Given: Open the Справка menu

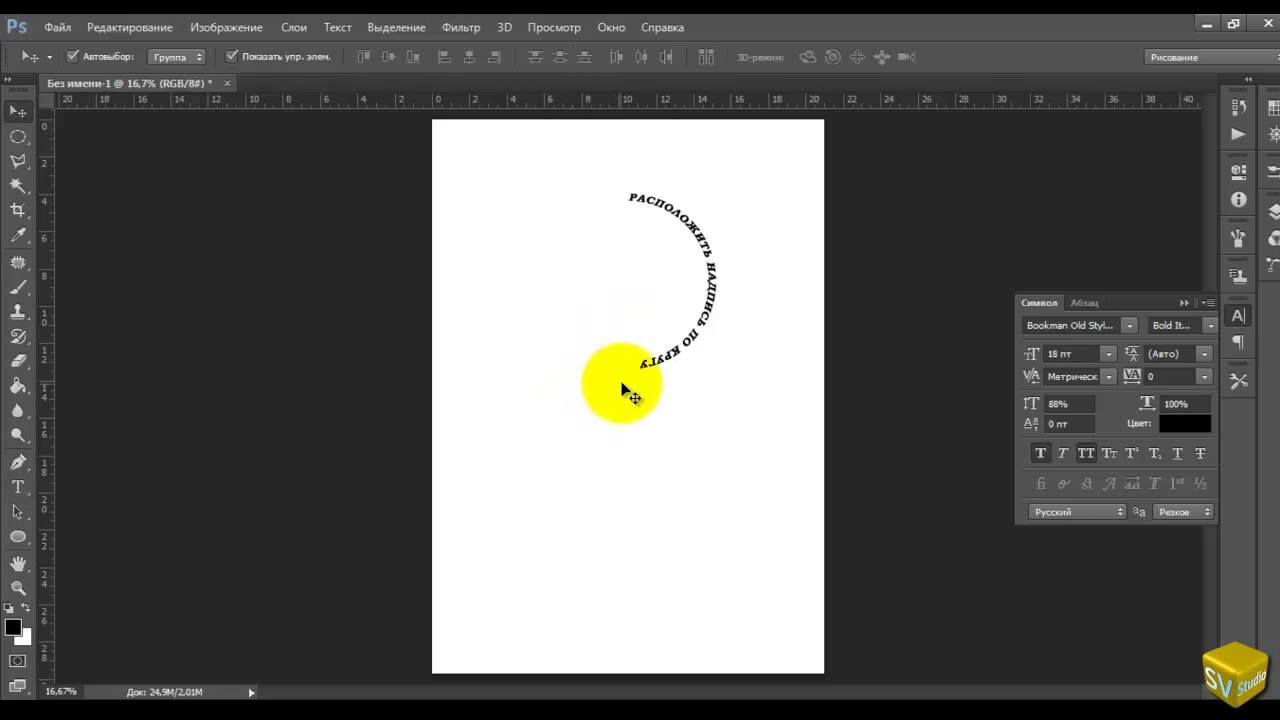Looking at the screenshot, I should (x=662, y=27).
